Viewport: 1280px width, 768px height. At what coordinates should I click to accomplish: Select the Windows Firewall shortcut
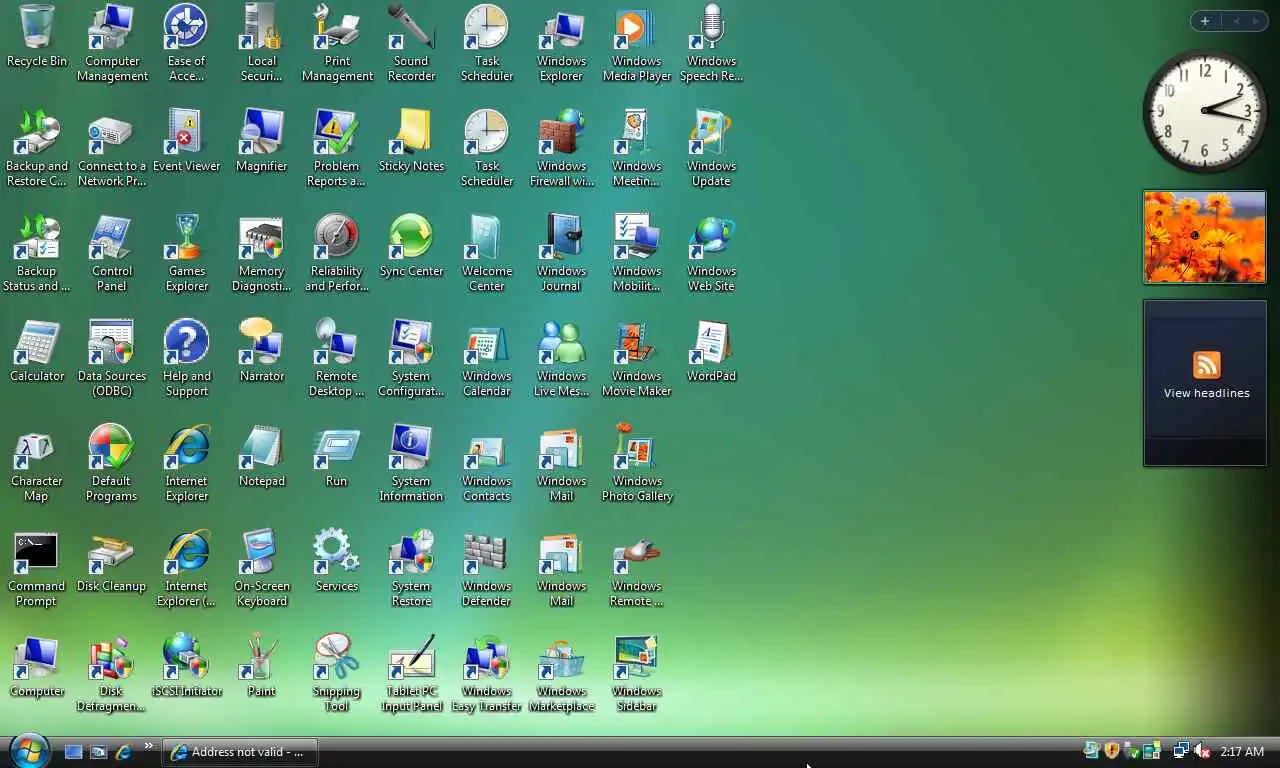click(x=562, y=148)
